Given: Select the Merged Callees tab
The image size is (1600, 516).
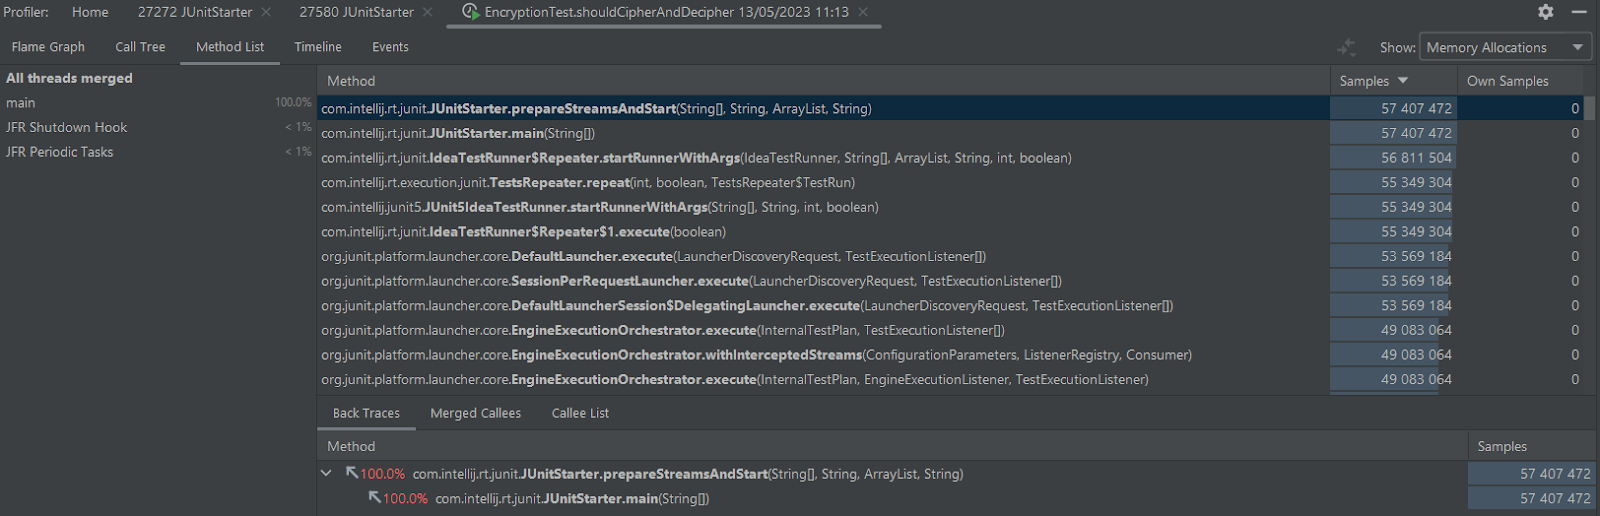Looking at the screenshot, I should coord(476,413).
